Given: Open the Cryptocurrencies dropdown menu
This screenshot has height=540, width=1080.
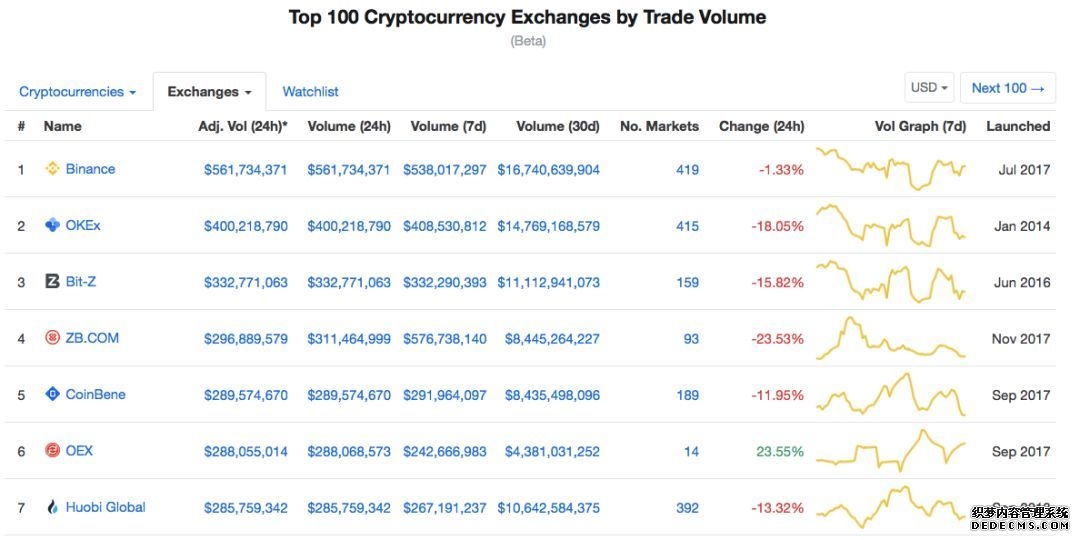Looking at the screenshot, I should click(77, 92).
